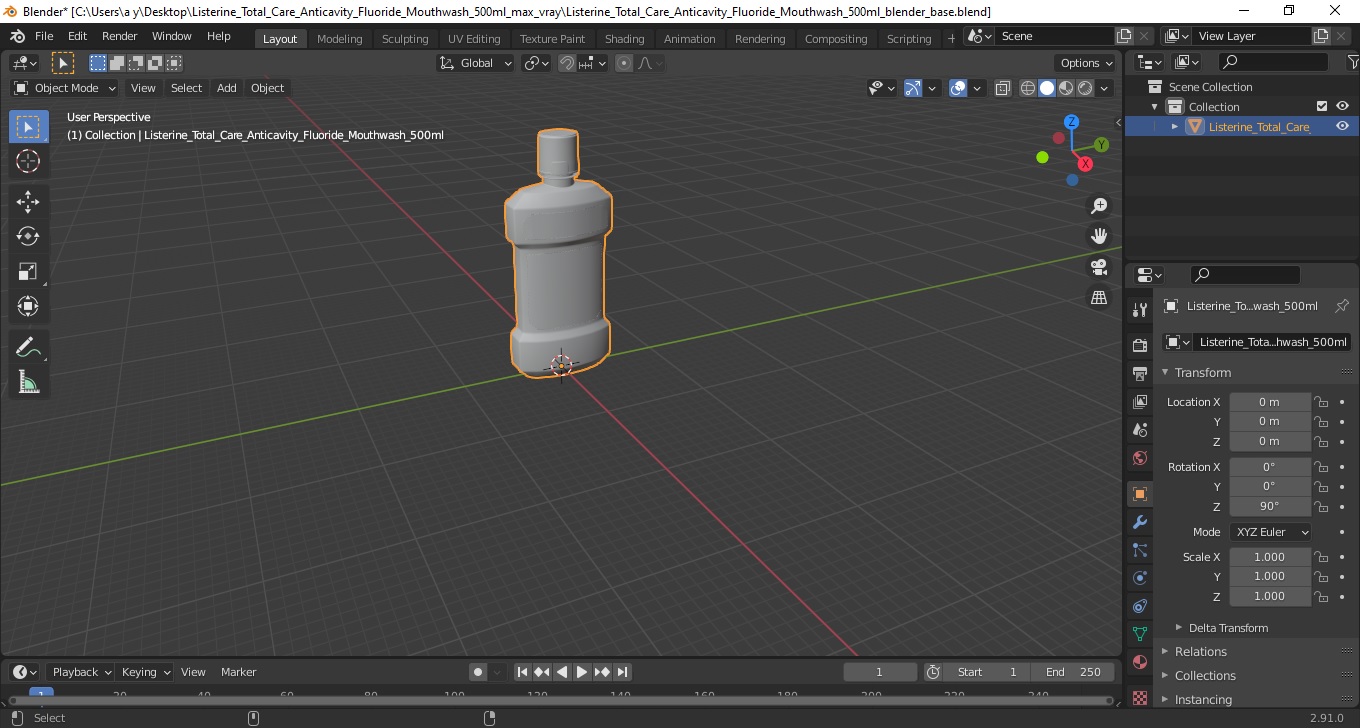The width and height of the screenshot is (1360, 728).
Task: Open Output properties tab
Action: pos(1139,374)
